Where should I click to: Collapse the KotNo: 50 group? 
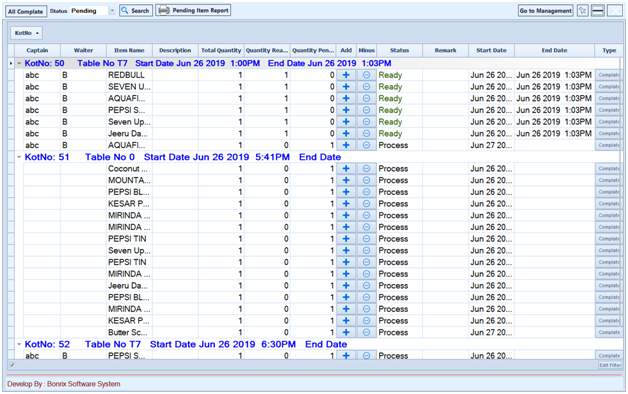pyautogui.click(x=19, y=63)
